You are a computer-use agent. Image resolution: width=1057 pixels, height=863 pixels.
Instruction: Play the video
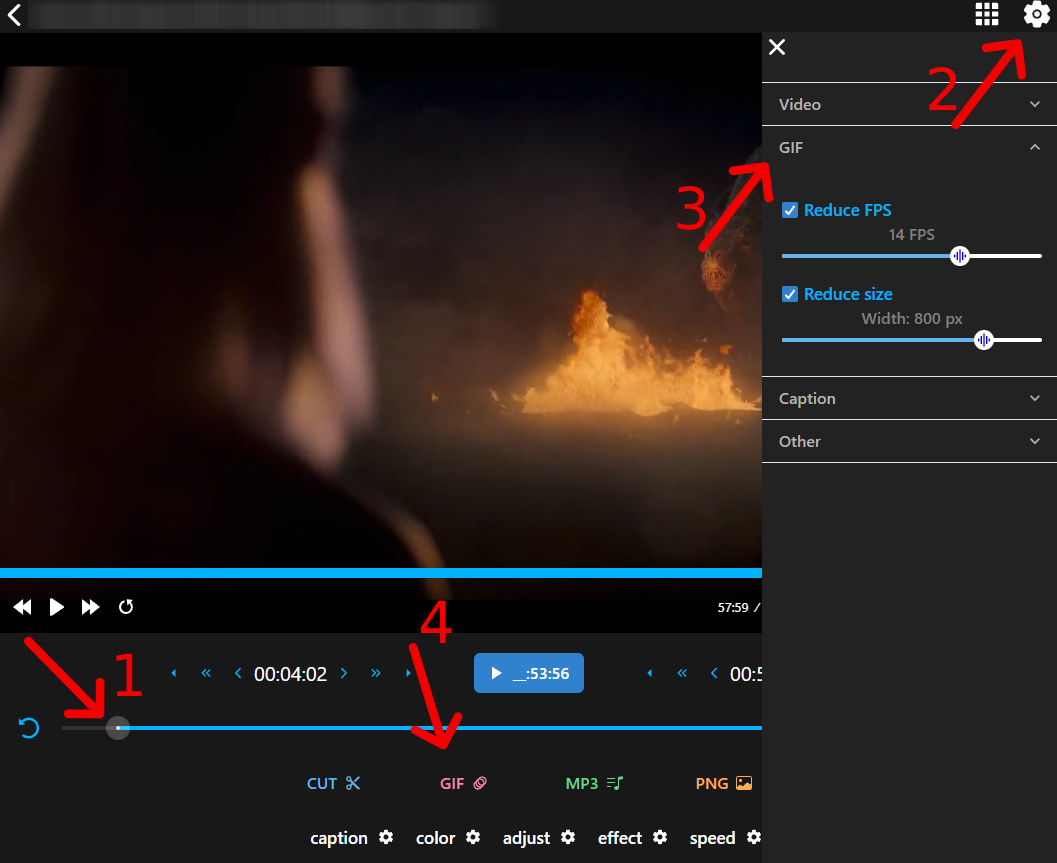[x=57, y=607]
